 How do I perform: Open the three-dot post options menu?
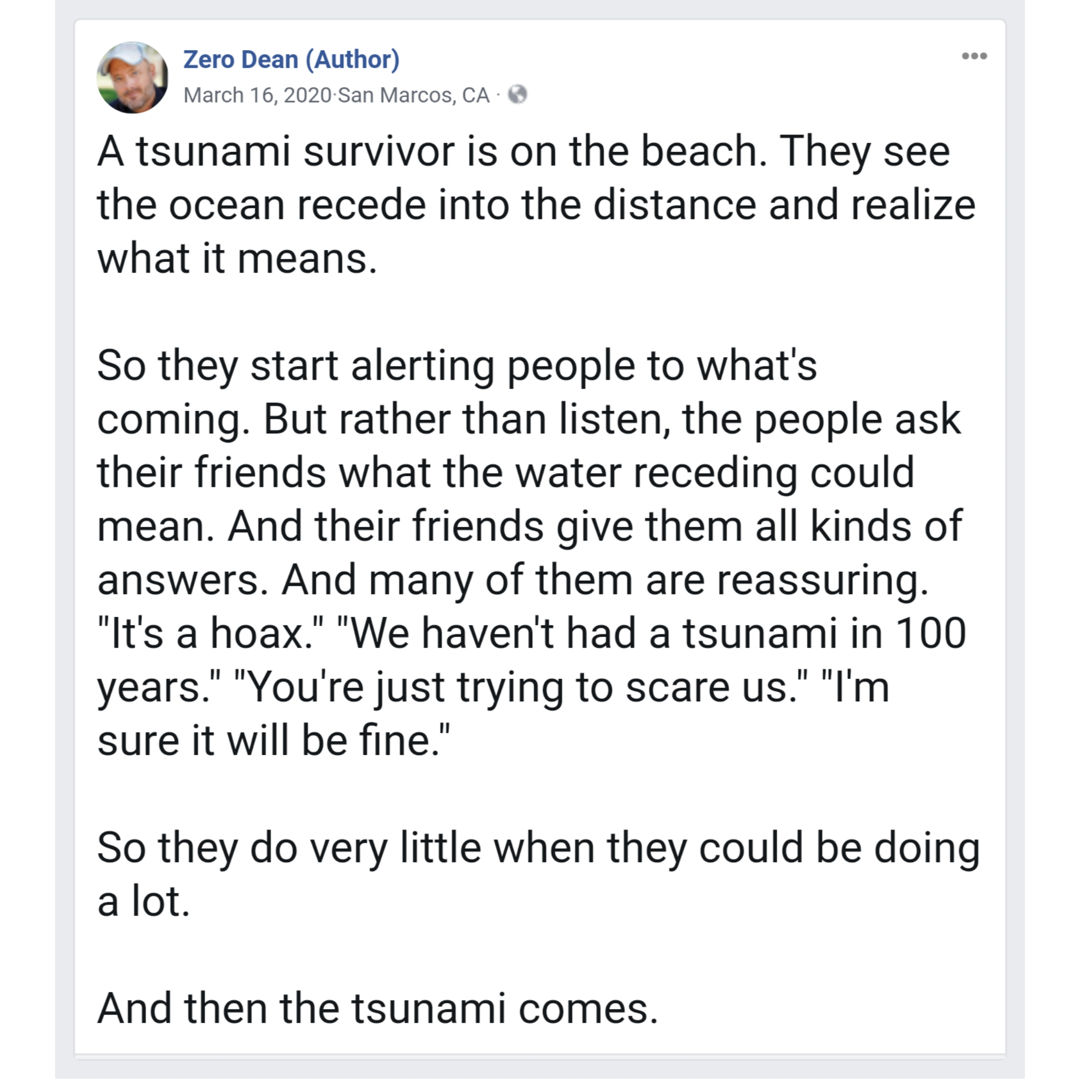[974, 56]
